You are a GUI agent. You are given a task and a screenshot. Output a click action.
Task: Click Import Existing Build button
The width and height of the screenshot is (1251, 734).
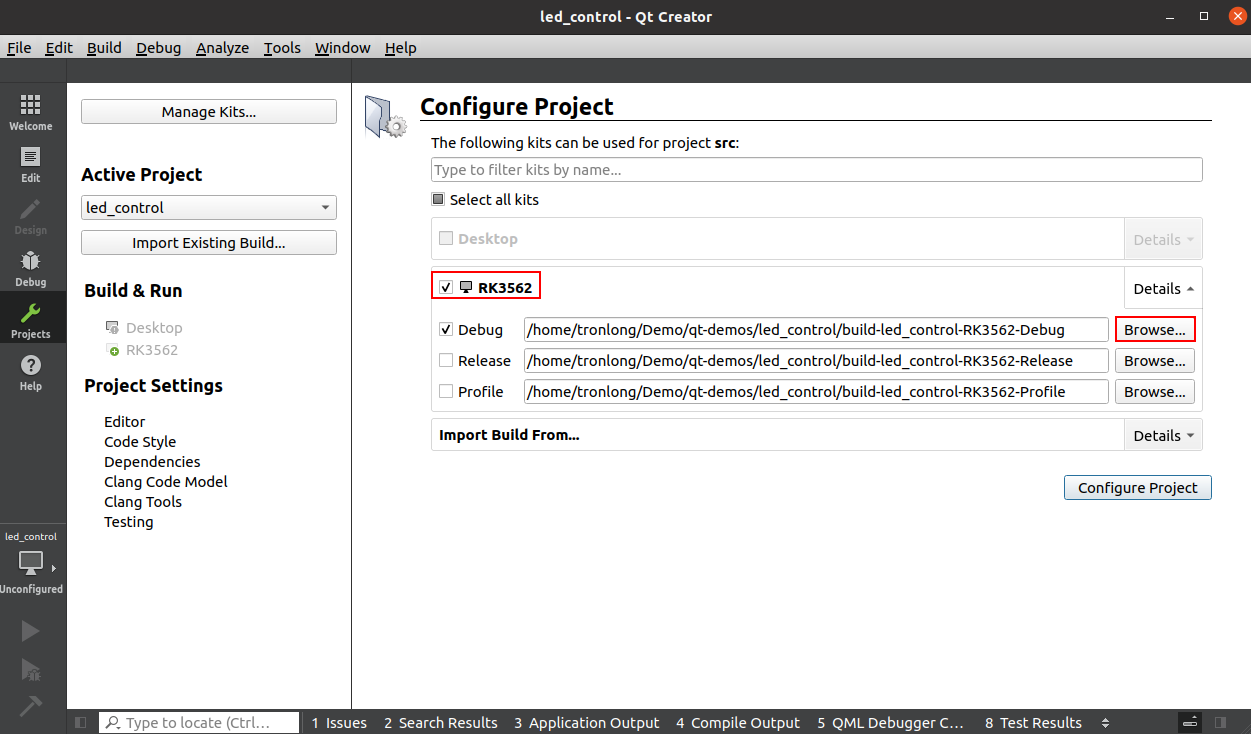click(209, 243)
